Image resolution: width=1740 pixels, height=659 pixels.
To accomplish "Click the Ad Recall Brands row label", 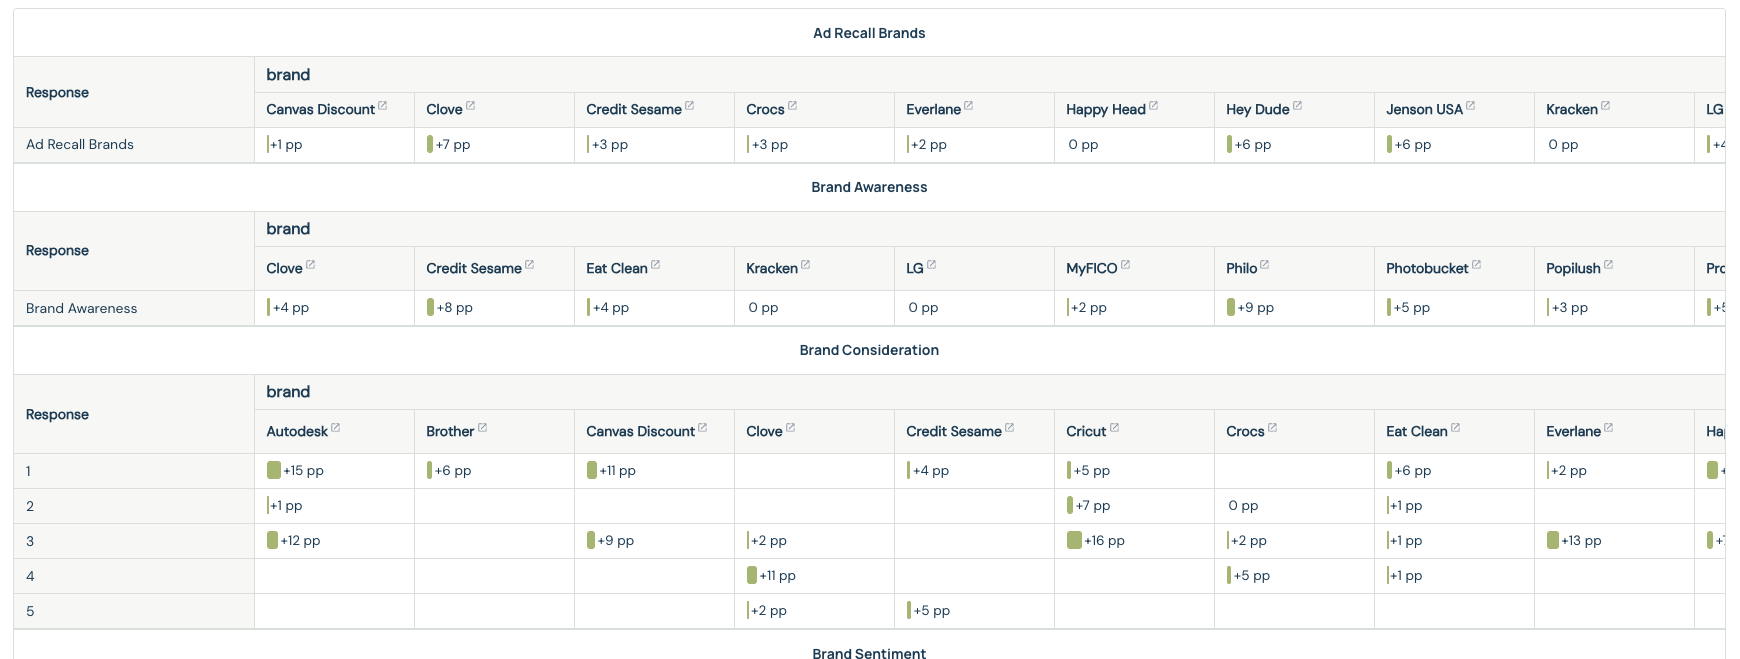I will (80, 144).
